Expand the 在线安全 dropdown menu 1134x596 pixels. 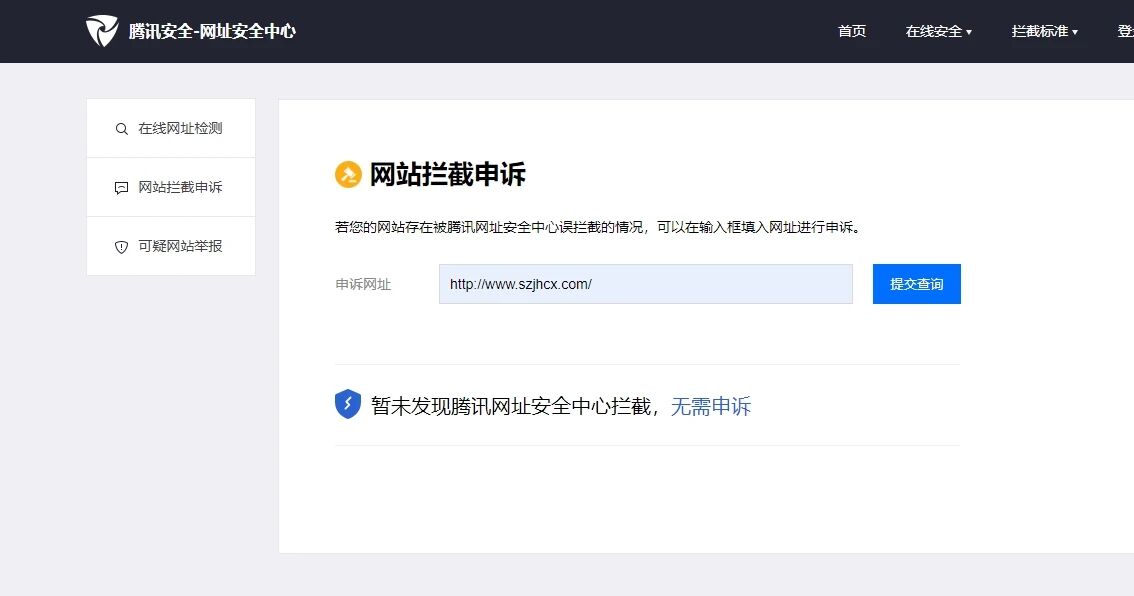(x=939, y=31)
